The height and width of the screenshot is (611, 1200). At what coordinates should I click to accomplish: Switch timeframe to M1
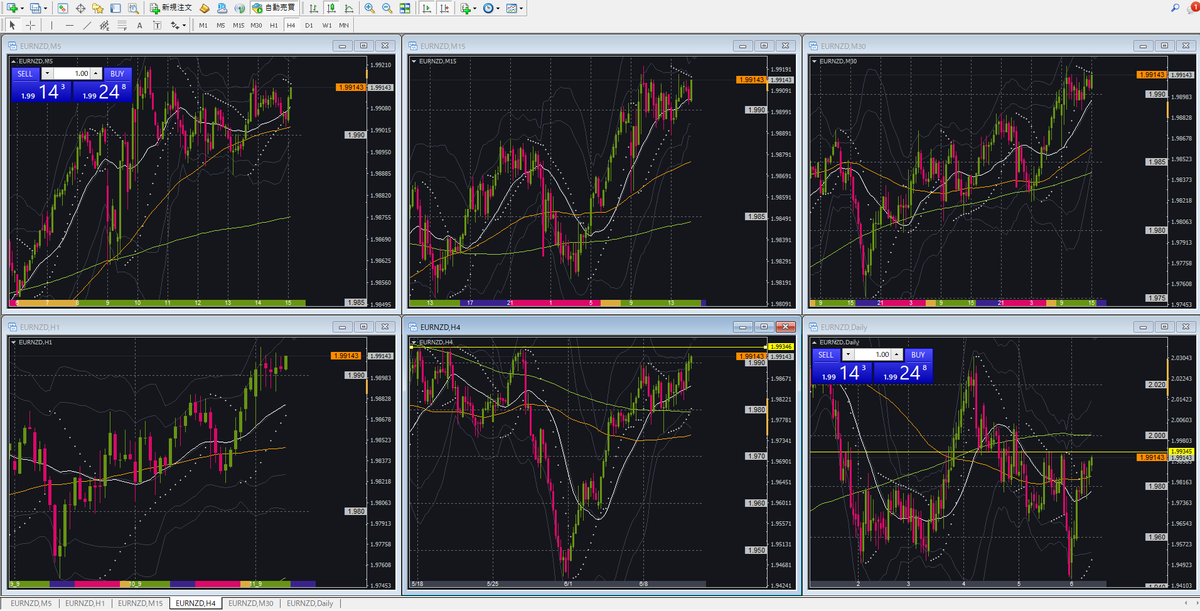203,24
